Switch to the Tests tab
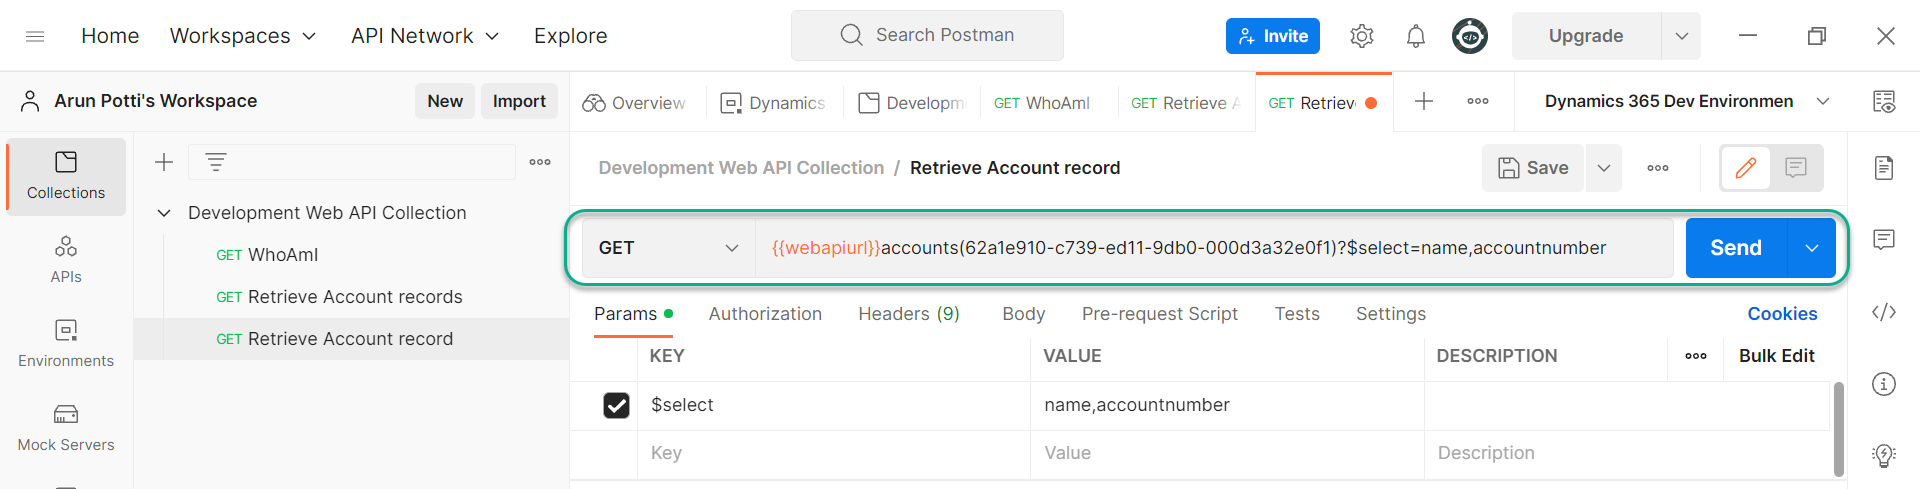 (x=1297, y=314)
